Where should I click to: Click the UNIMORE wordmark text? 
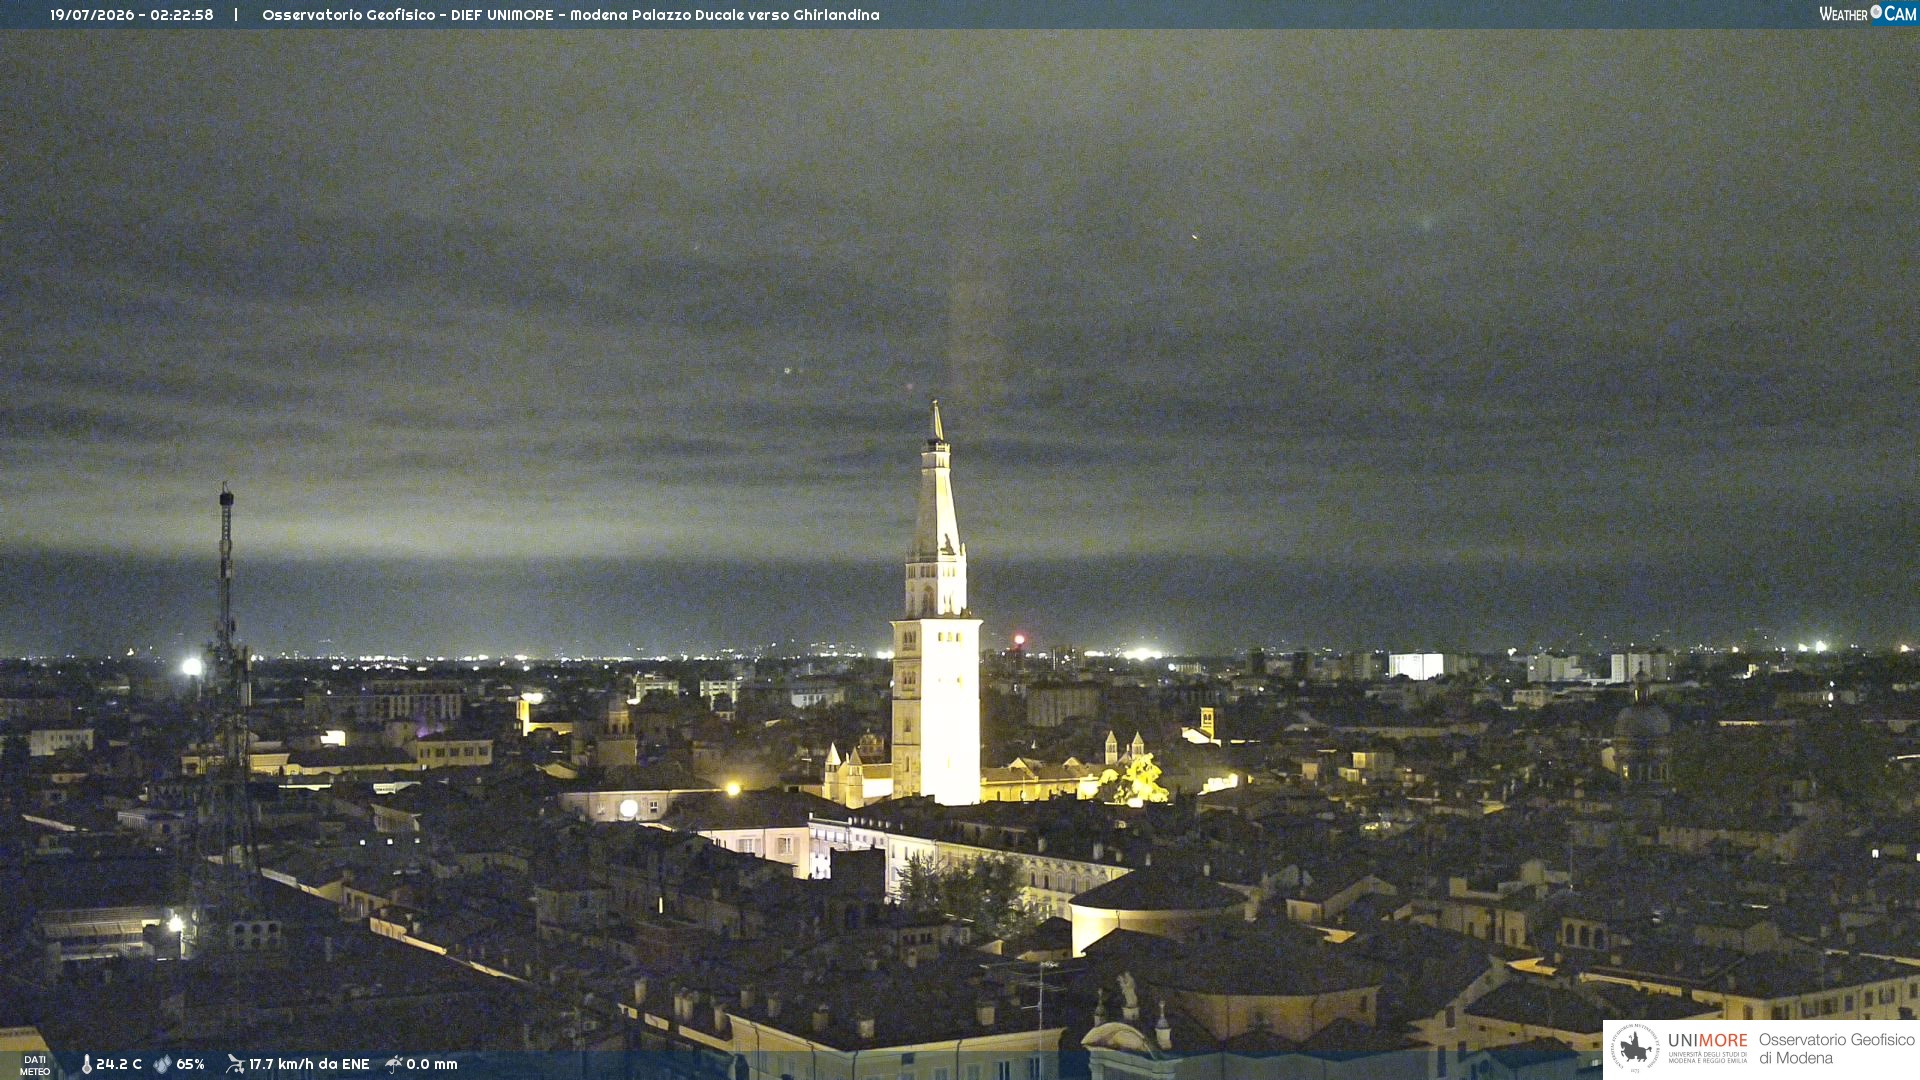1708,1041
